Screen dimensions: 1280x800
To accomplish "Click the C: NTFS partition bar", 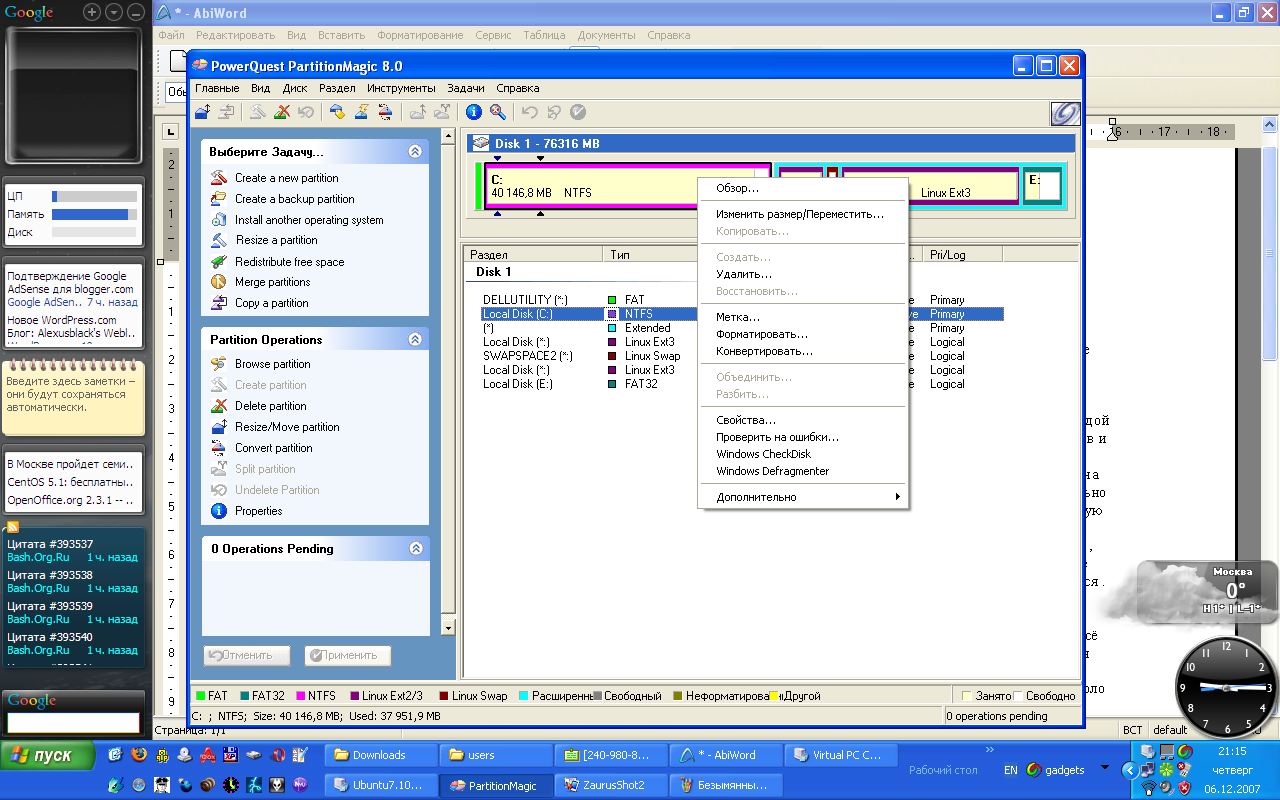I will 628,186.
